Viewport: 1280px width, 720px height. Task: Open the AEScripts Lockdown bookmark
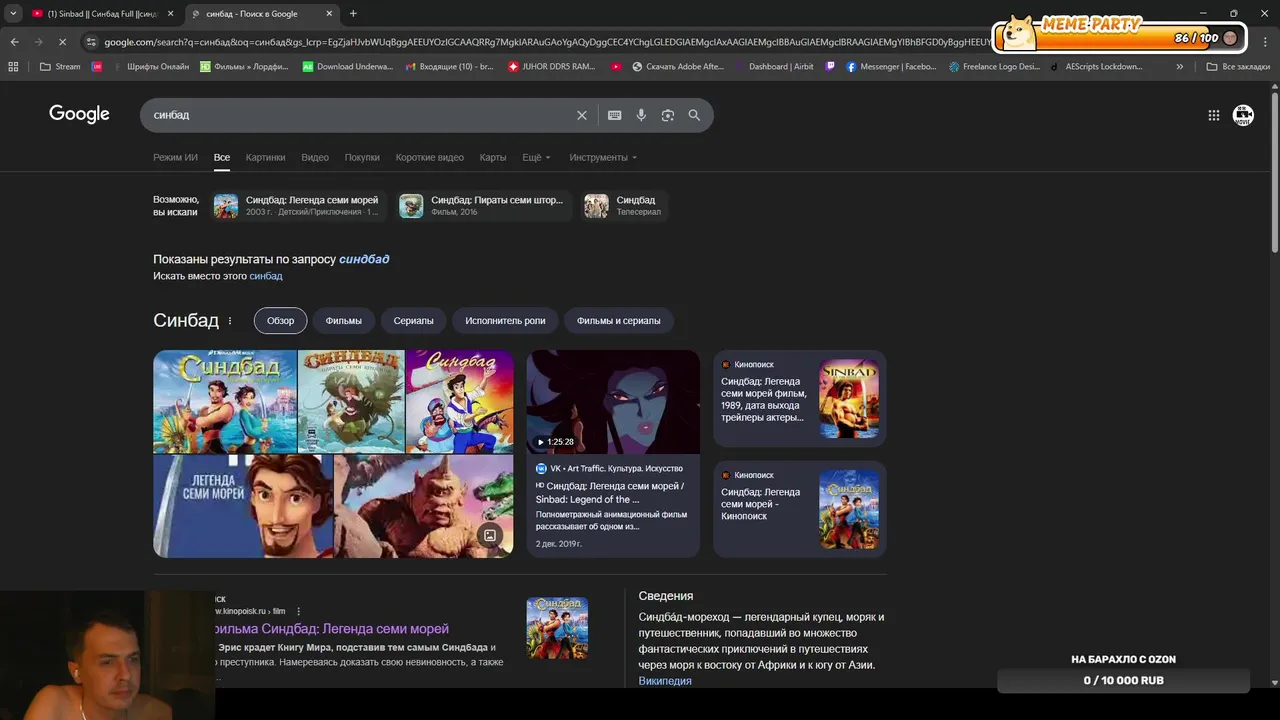point(1096,67)
